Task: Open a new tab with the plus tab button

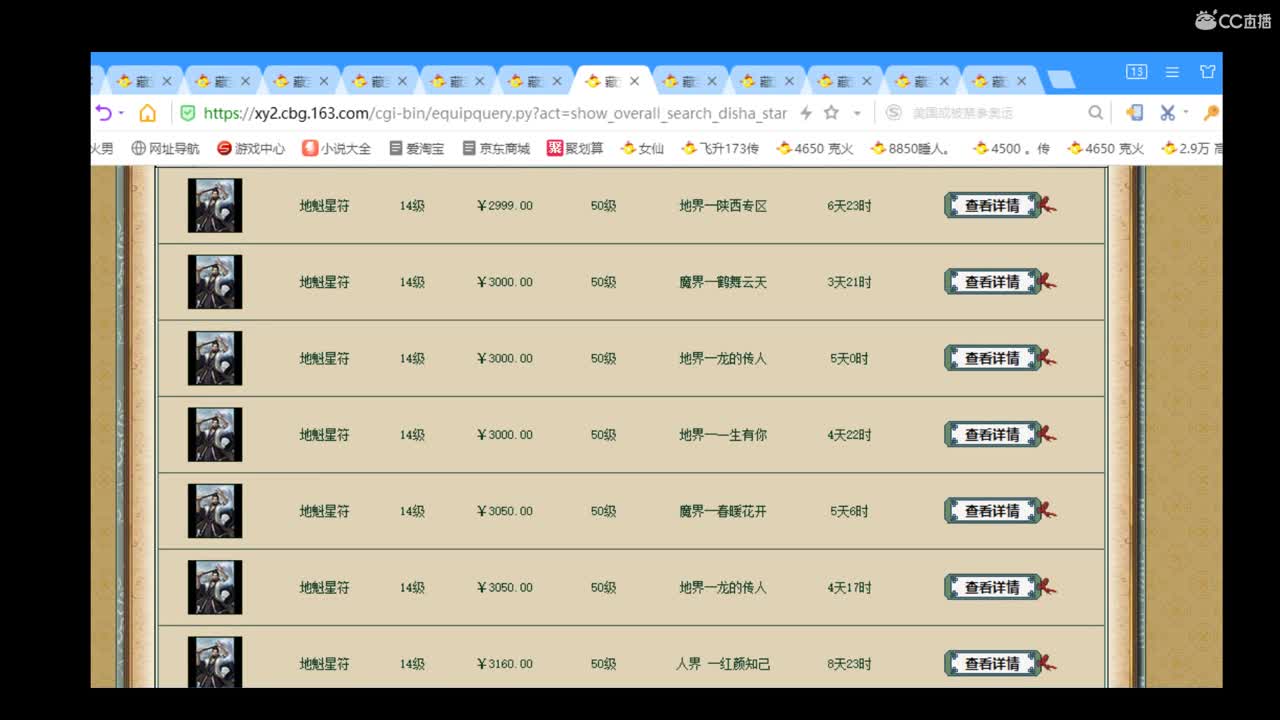Action: pyautogui.click(x=1061, y=80)
